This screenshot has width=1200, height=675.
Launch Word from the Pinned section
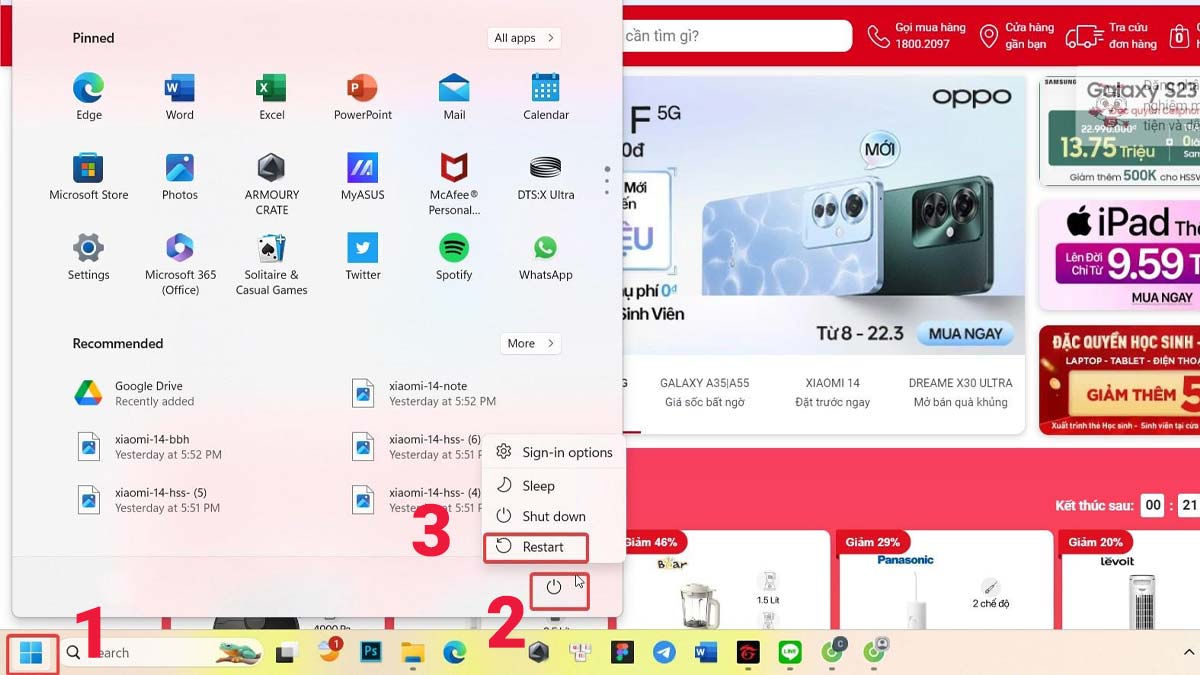(x=180, y=97)
